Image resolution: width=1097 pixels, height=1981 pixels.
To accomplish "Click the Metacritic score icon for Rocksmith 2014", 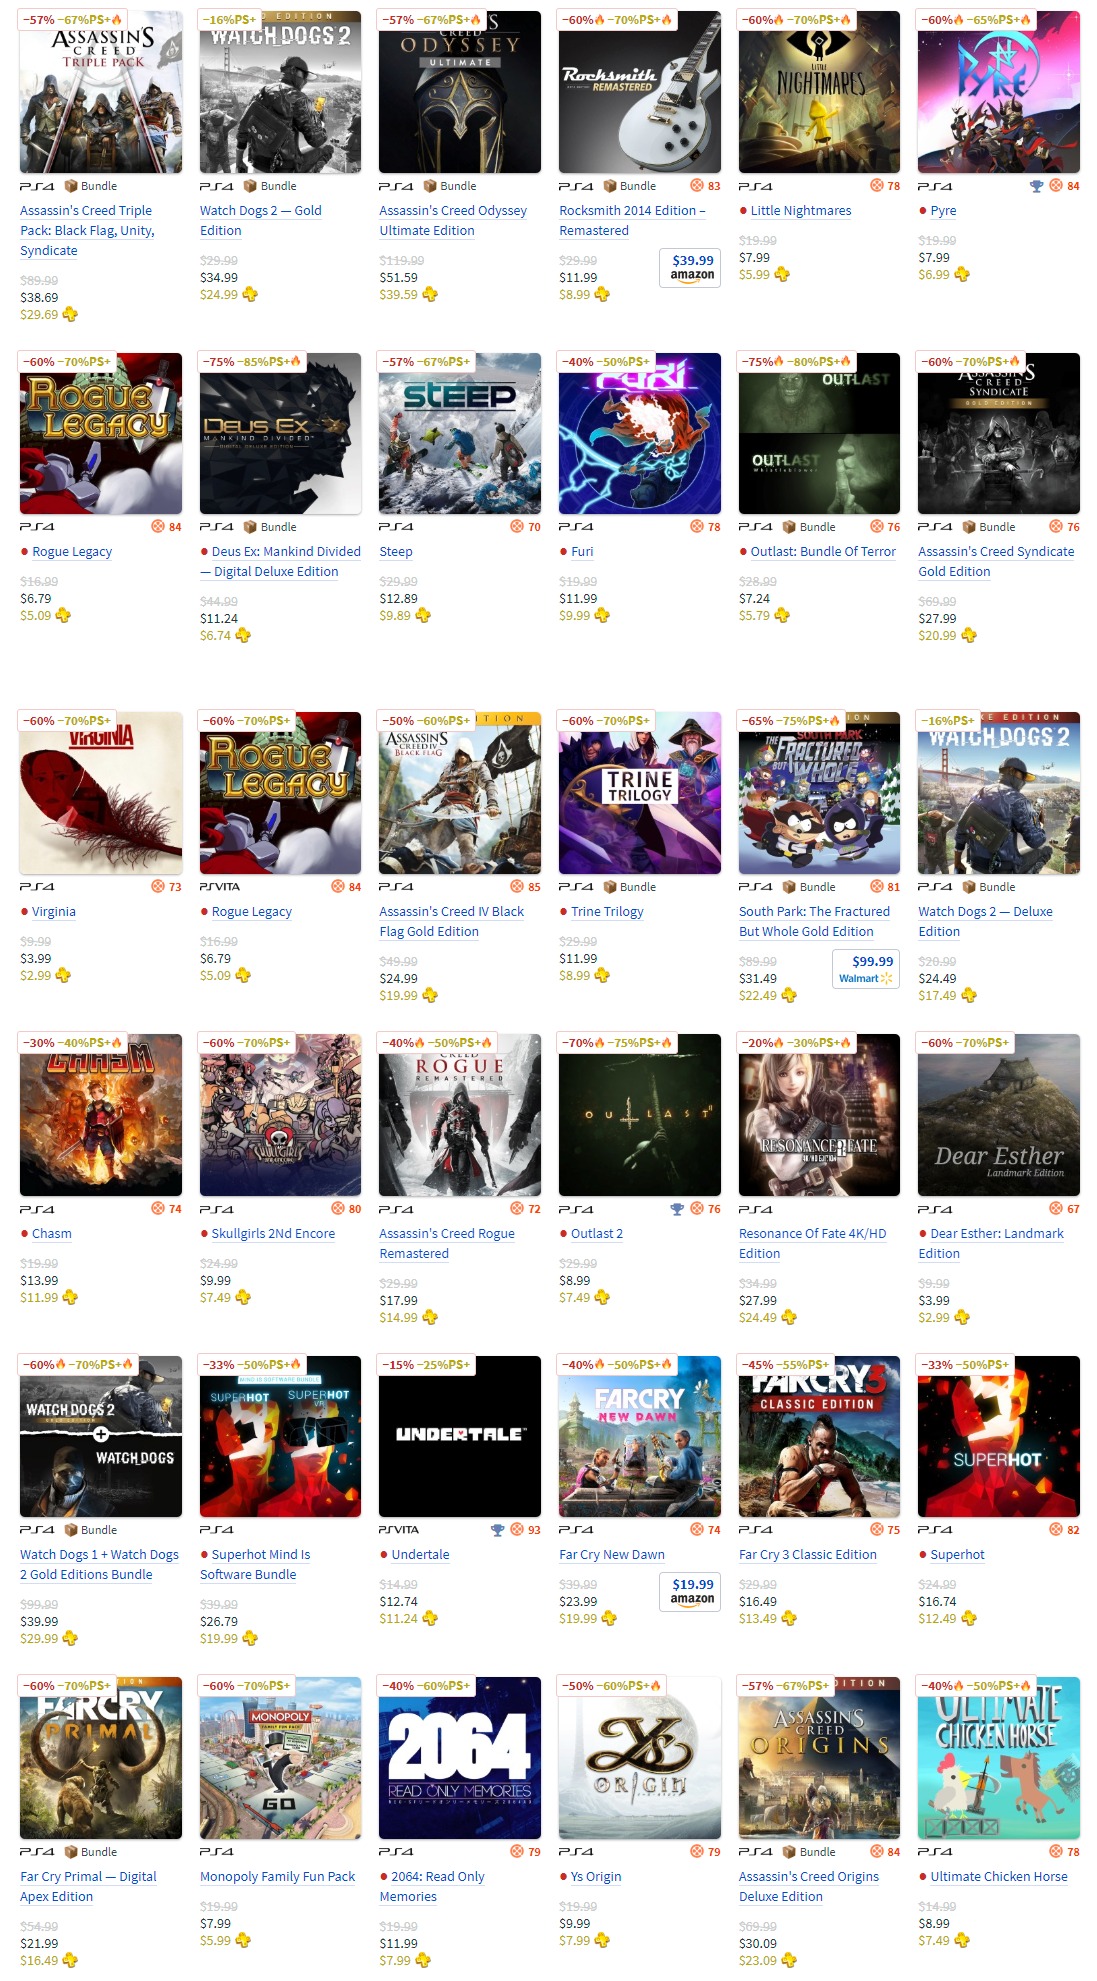I will (x=697, y=186).
